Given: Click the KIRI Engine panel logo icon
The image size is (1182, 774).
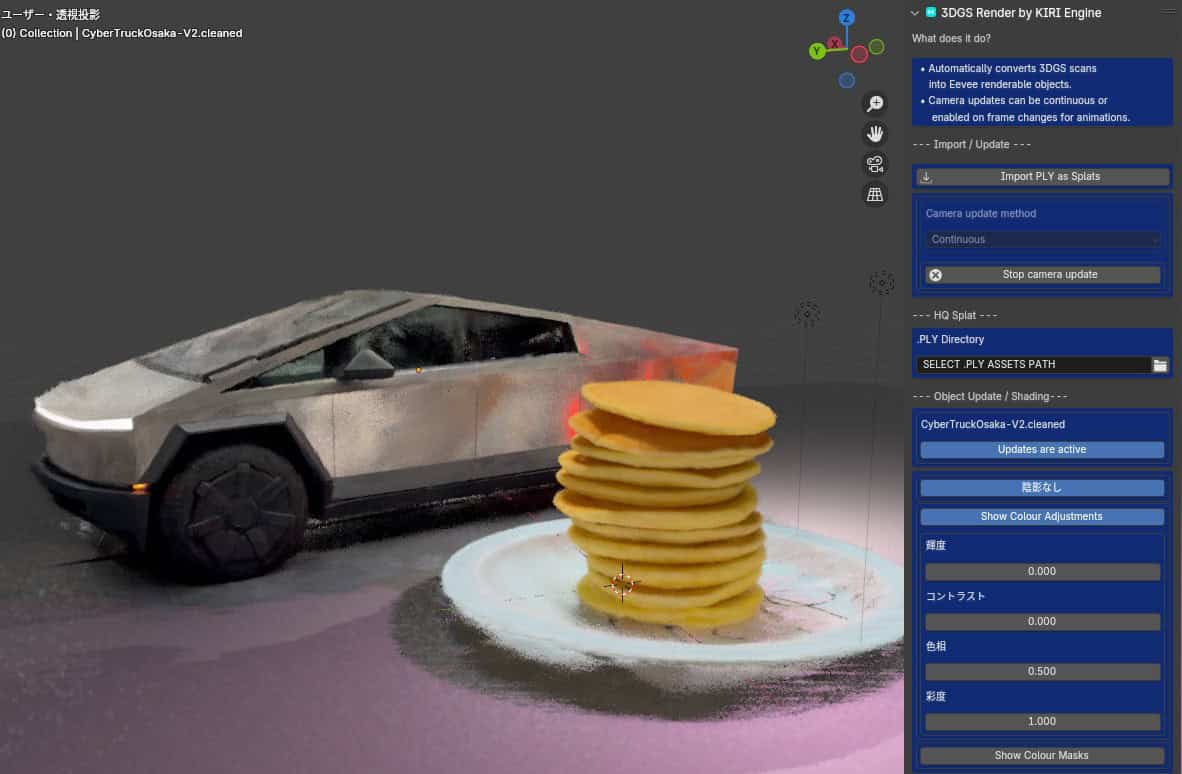Looking at the screenshot, I should [x=931, y=12].
